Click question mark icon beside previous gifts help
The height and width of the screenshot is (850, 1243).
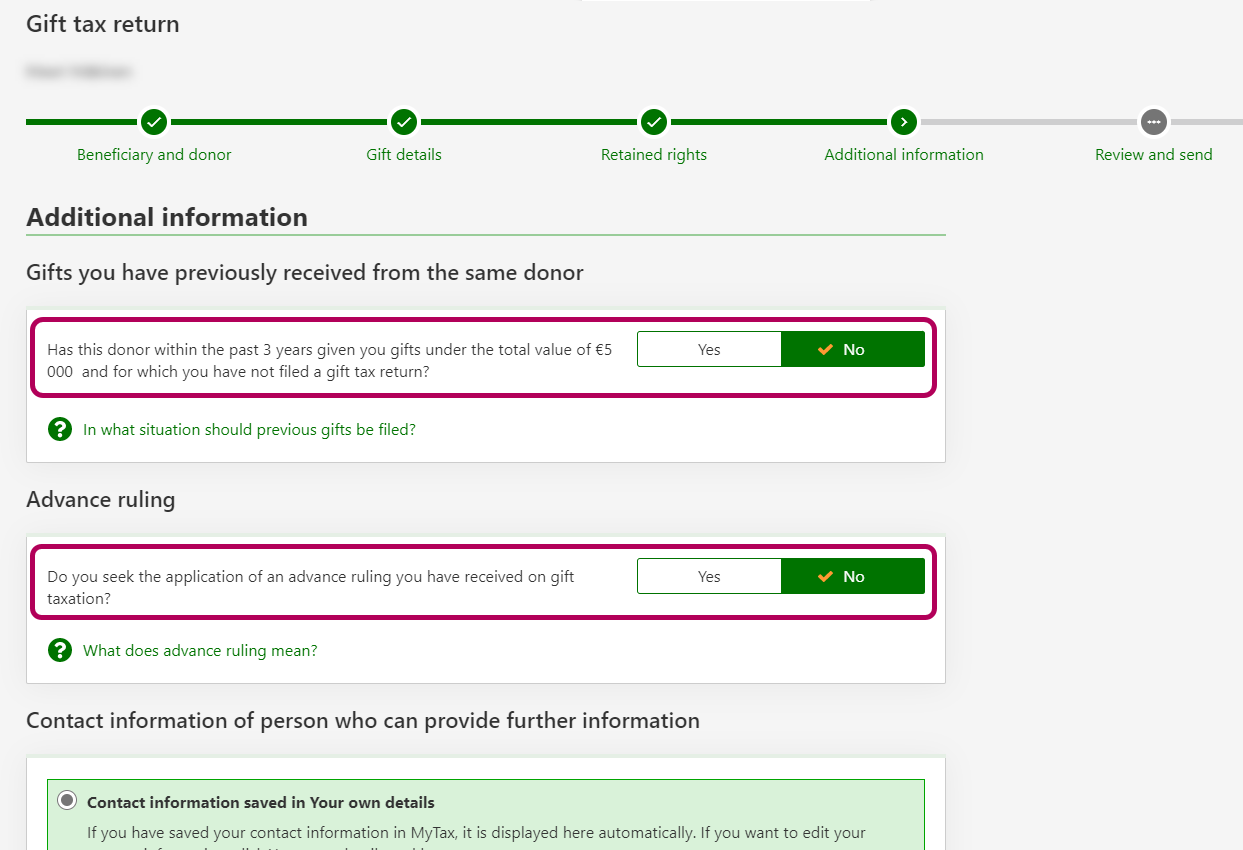pyautogui.click(x=60, y=430)
